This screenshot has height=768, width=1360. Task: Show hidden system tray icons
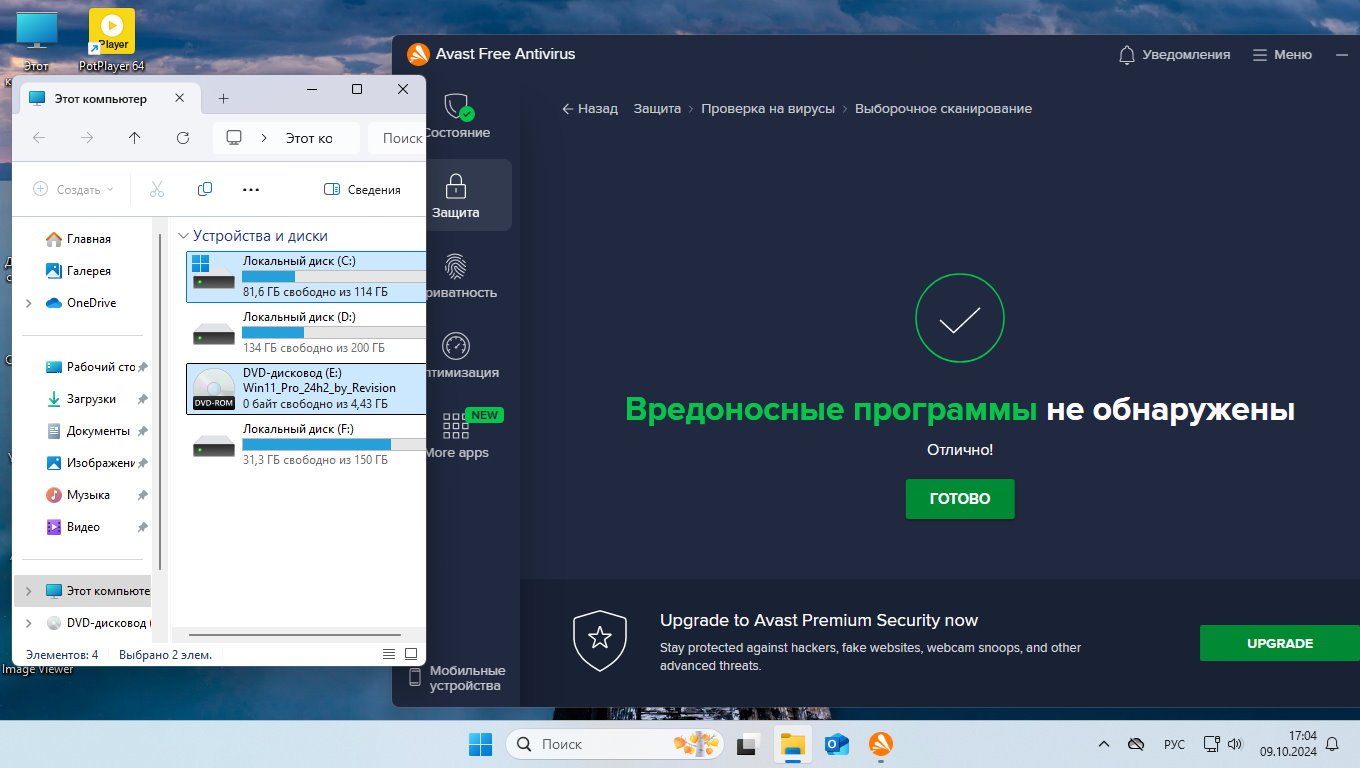tap(1104, 744)
